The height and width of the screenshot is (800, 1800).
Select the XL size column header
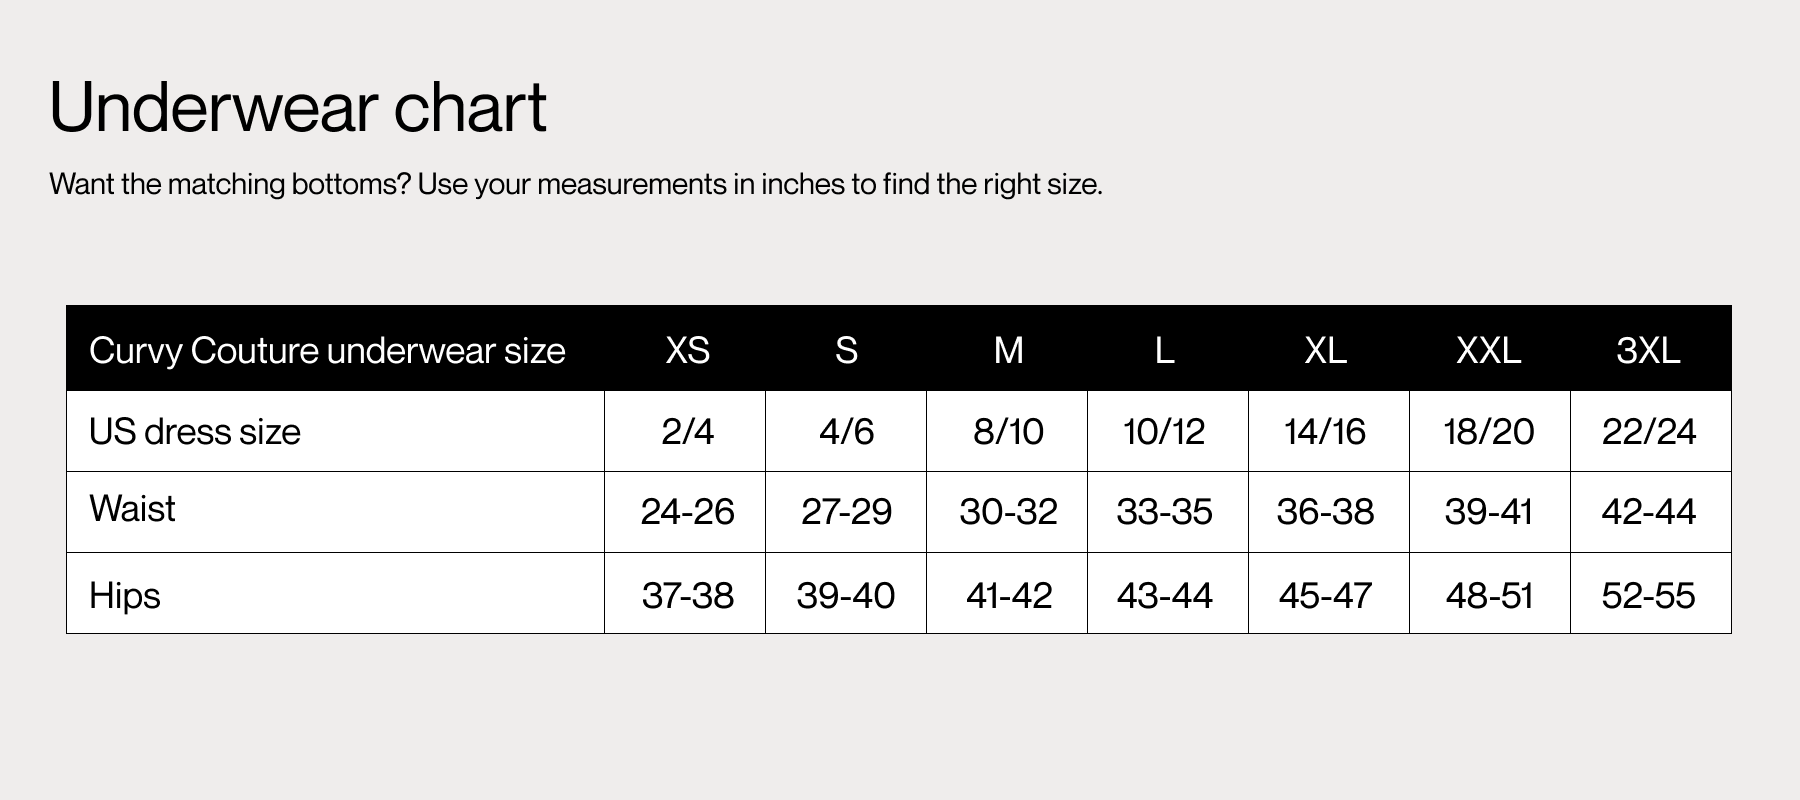[x=1325, y=350]
